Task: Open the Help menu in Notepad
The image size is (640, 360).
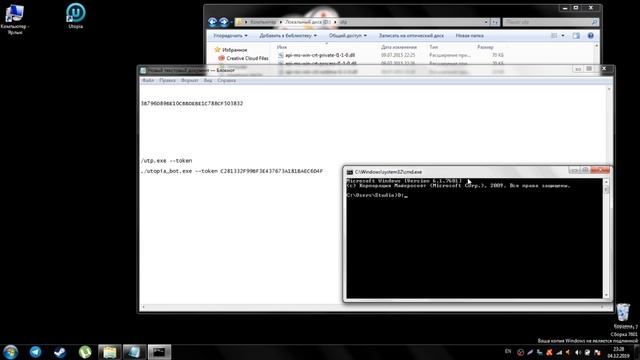Action: point(227,81)
